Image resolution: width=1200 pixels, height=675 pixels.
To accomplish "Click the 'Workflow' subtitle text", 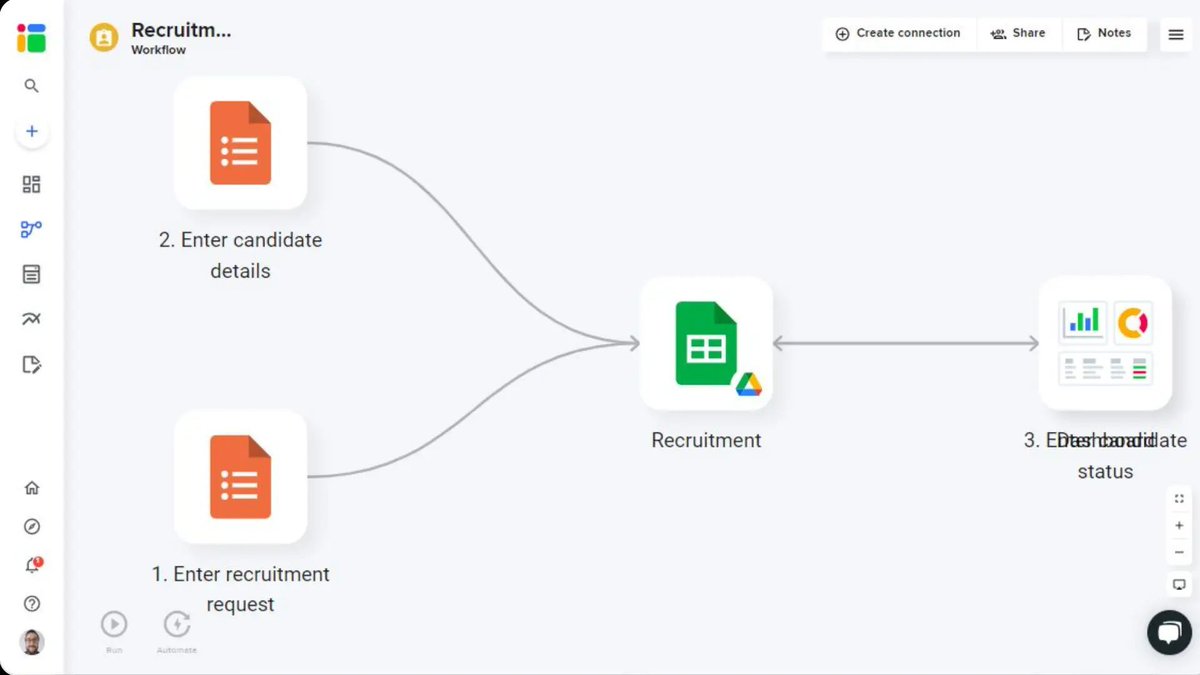I will 158,50.
